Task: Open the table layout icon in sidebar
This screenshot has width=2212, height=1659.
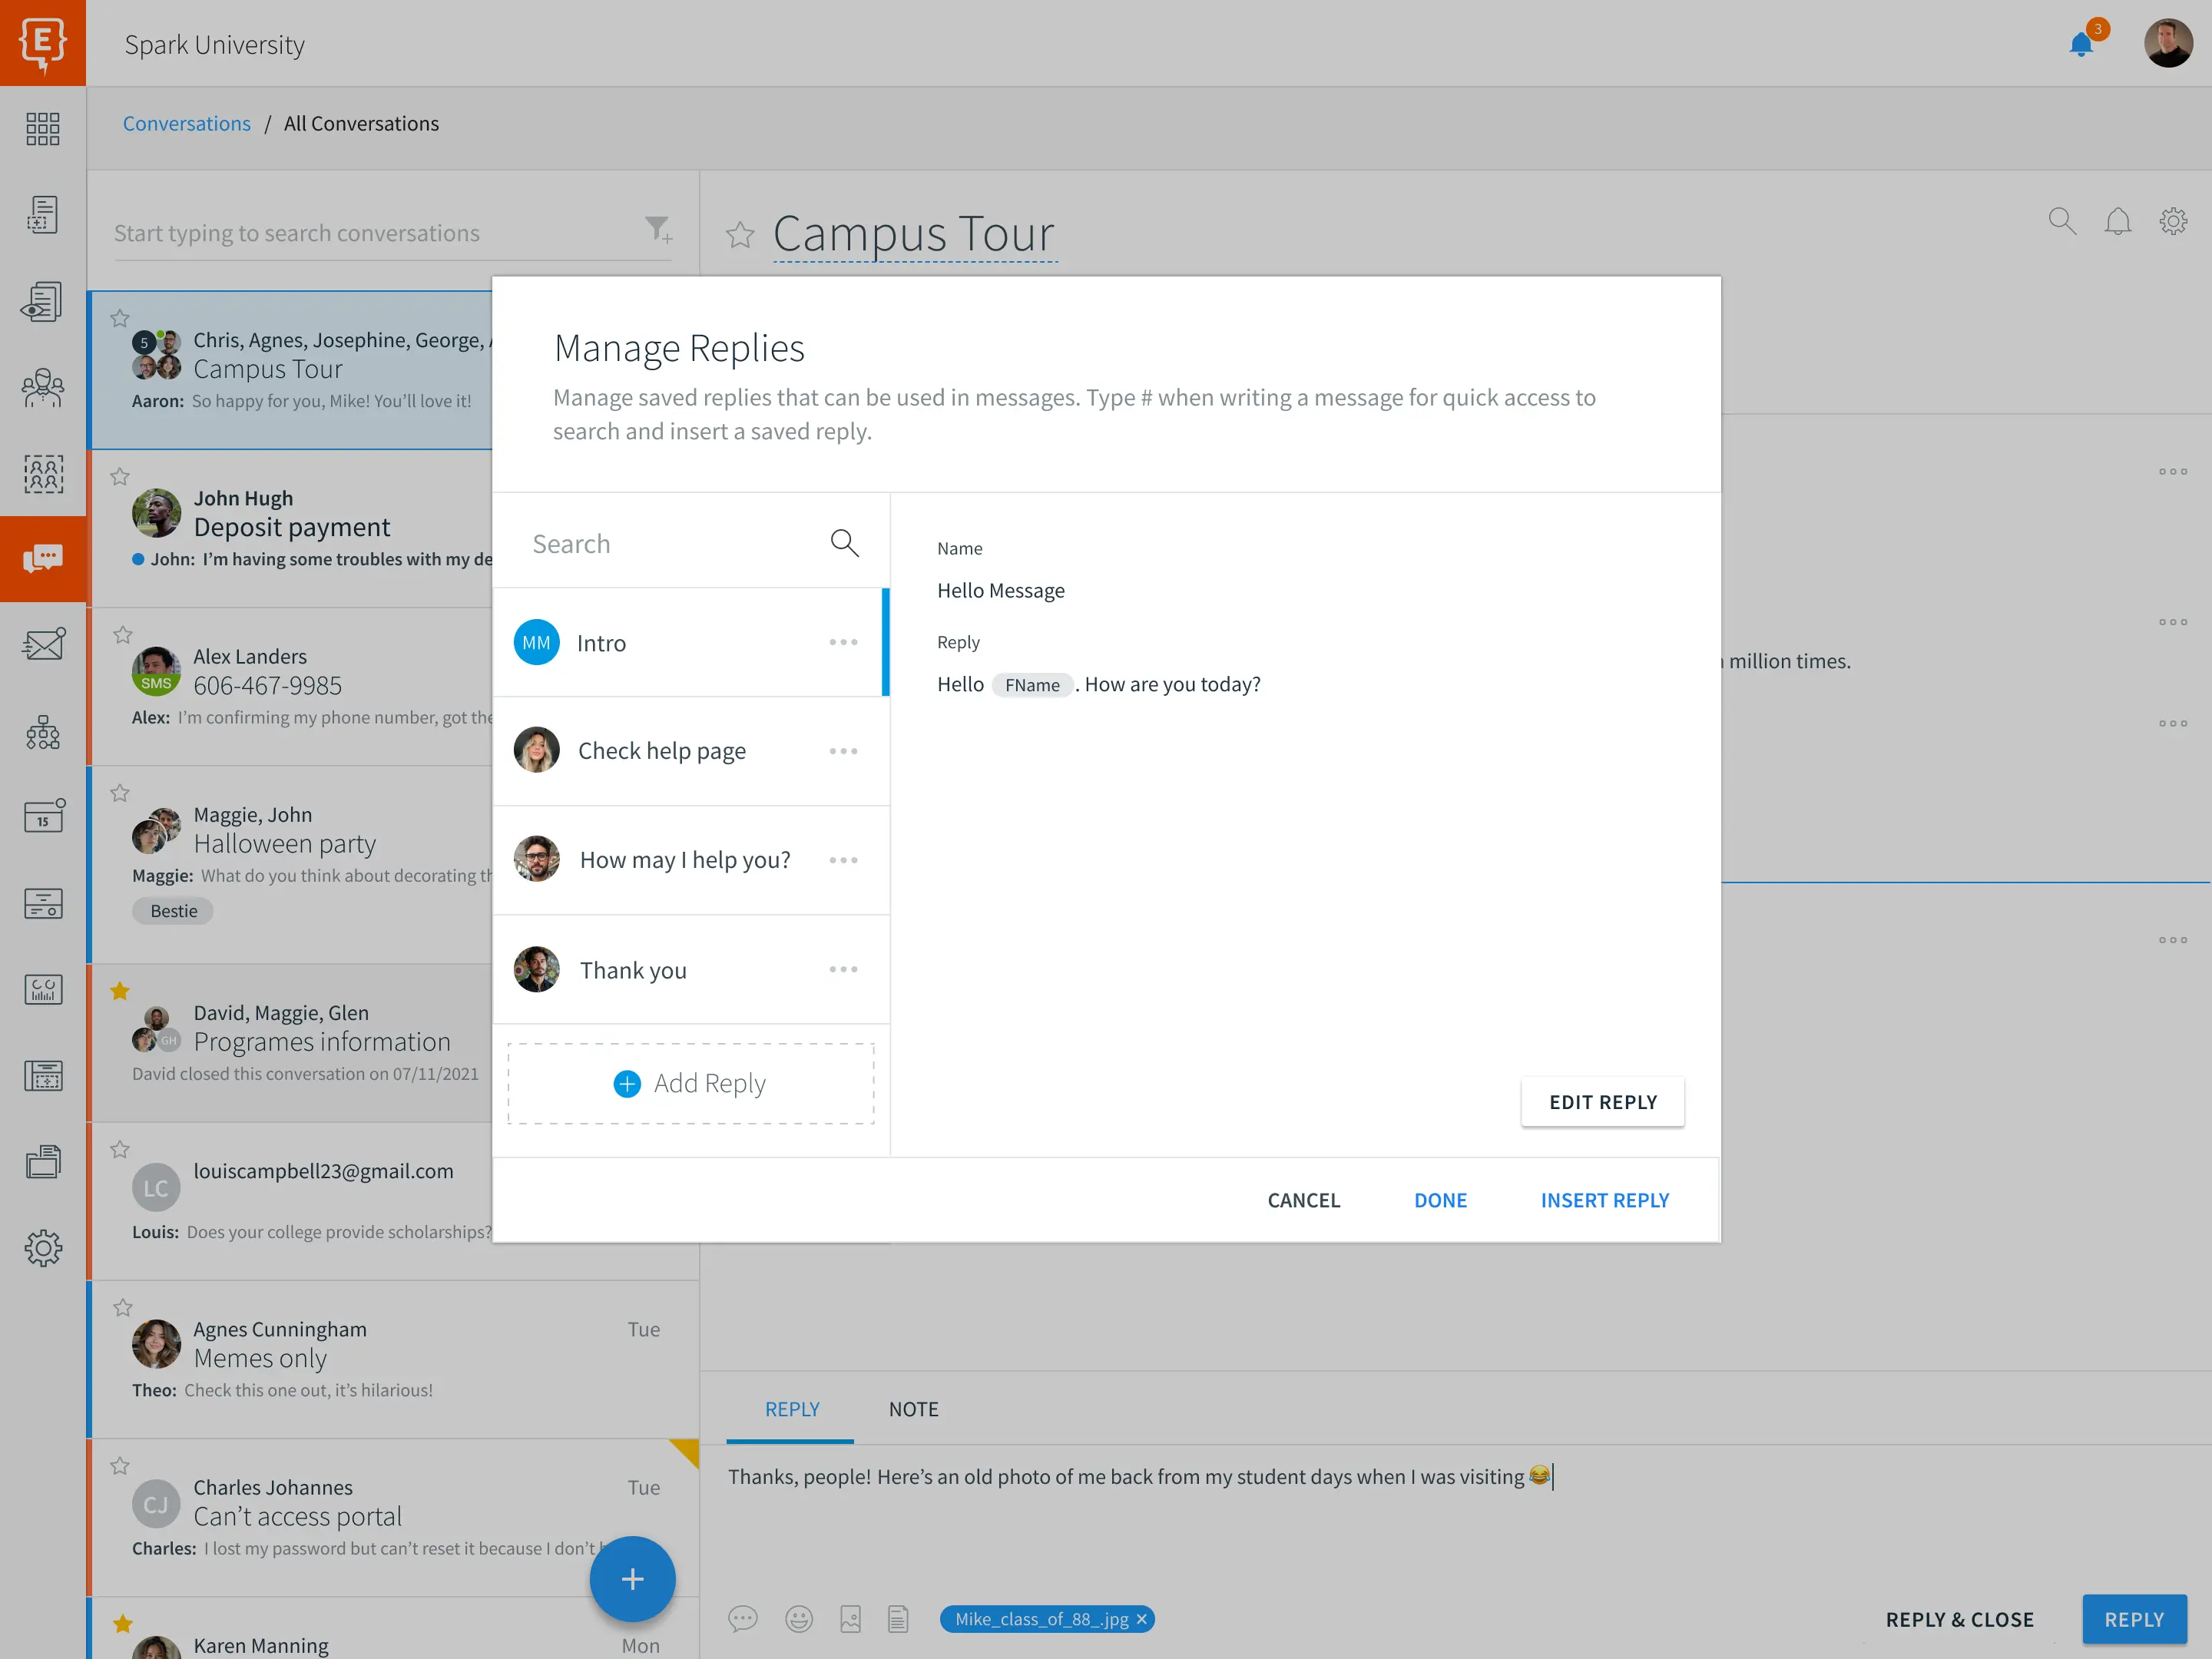Action: pyautogui.click(x=43, y=1076)
